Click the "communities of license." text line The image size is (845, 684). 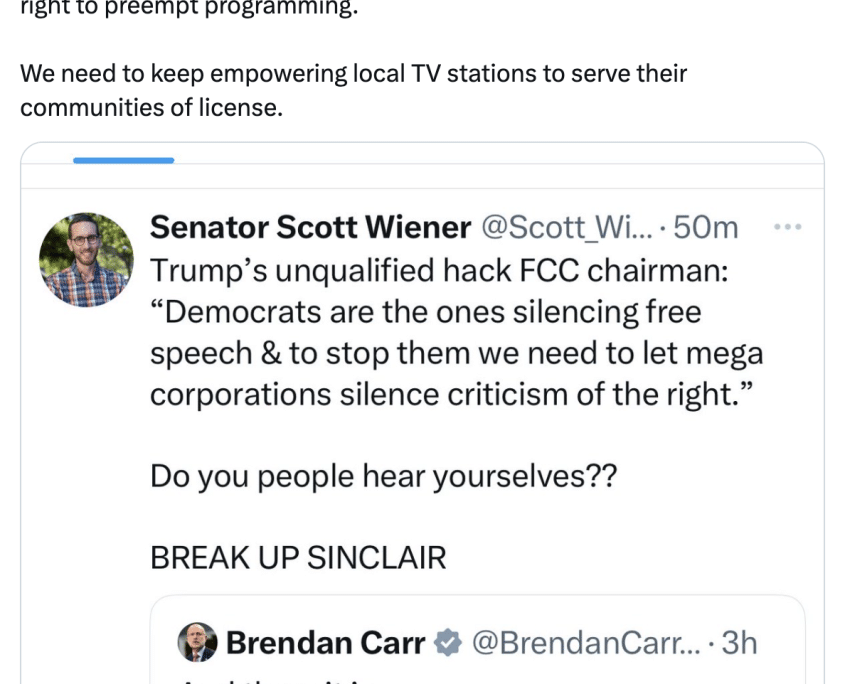click(x=151, y=108)
